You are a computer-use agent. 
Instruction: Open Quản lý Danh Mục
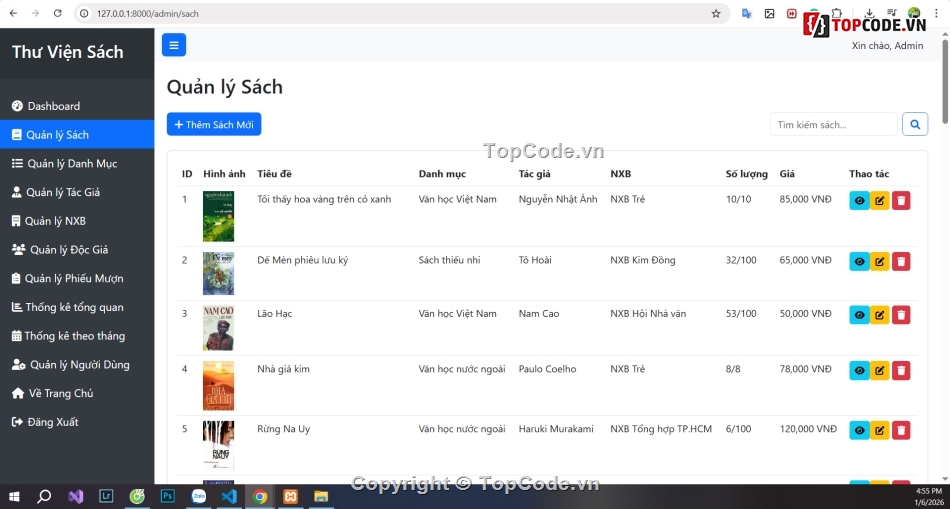77,164
